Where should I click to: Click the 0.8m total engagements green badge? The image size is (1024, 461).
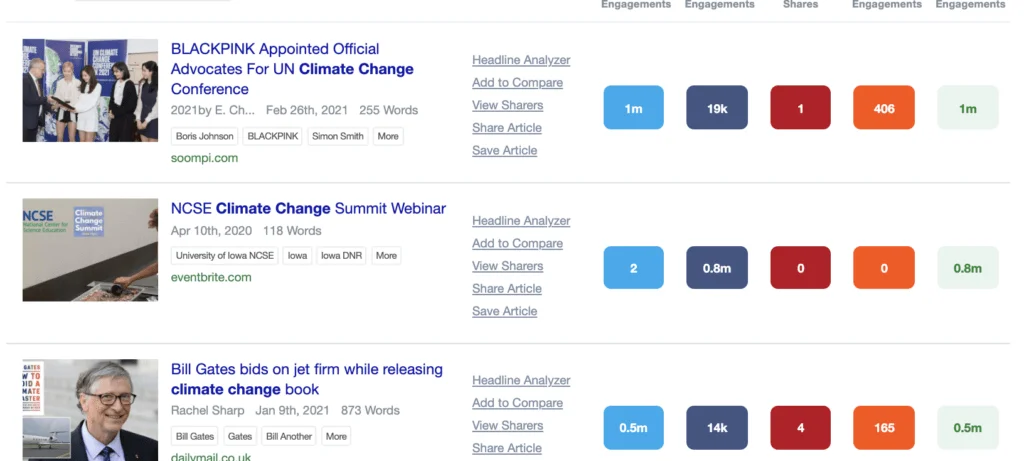pyautogui.click(x=968, y=268)
